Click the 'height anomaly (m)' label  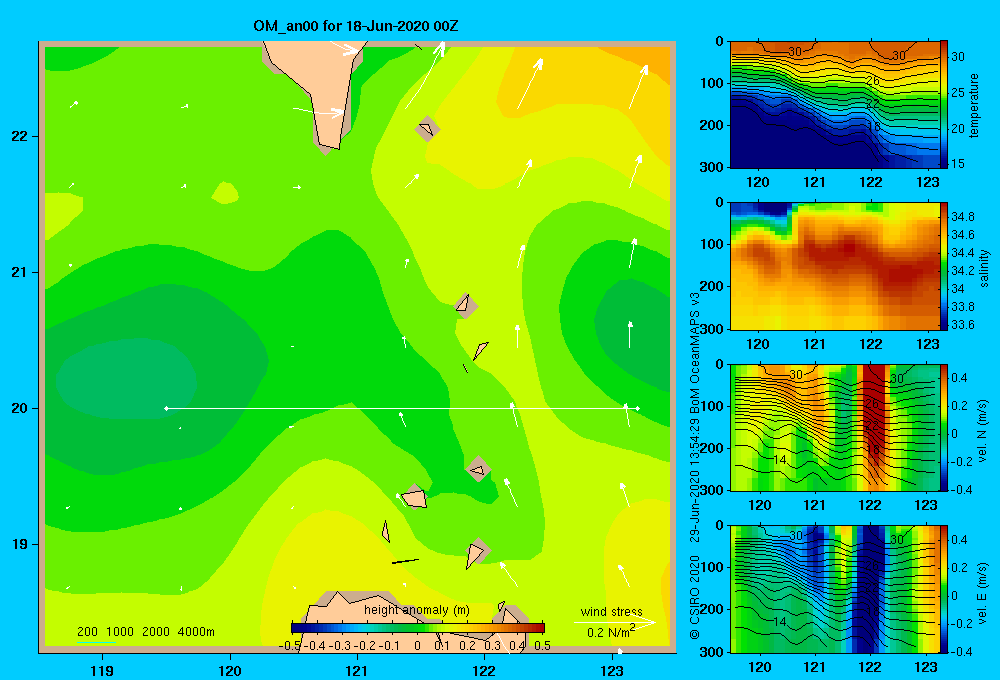(417, 610)
